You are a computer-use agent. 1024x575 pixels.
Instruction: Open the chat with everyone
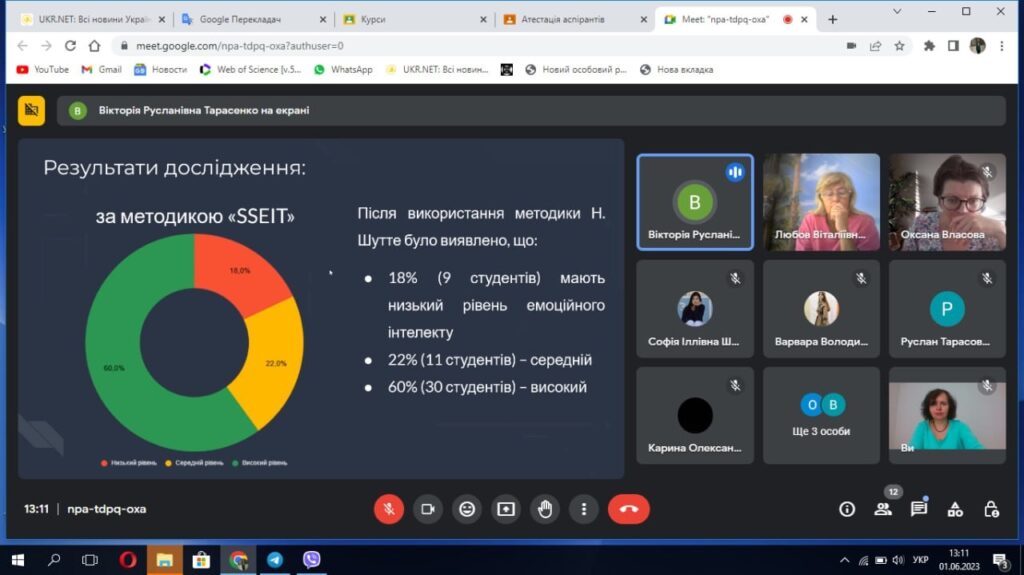919,509
